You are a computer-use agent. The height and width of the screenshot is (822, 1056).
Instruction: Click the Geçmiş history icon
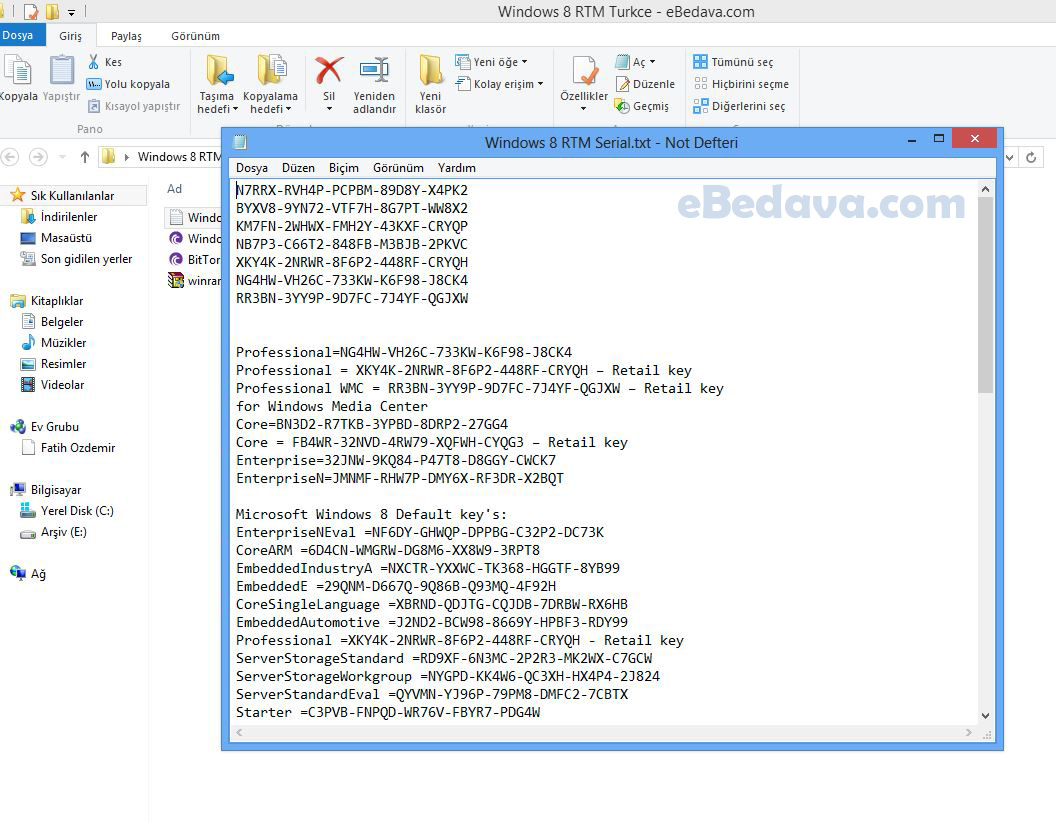tap(621, 106)
